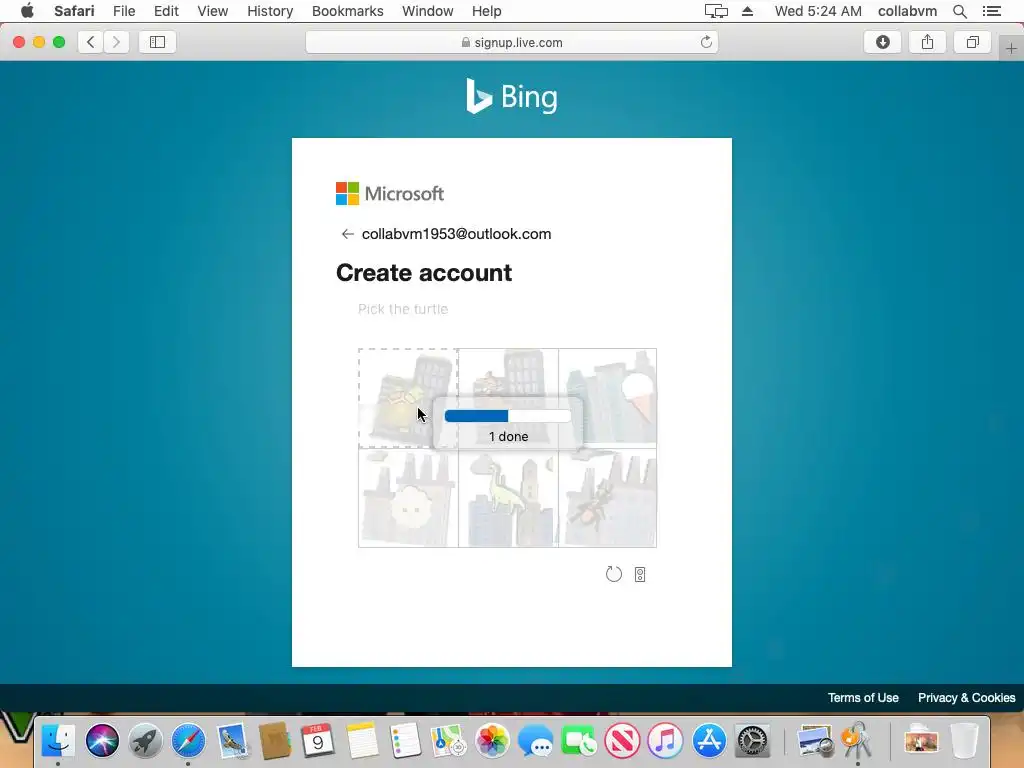Open the Bookmarks menu
Screen dimensions: 1024x768
click(x=347, y=11)
